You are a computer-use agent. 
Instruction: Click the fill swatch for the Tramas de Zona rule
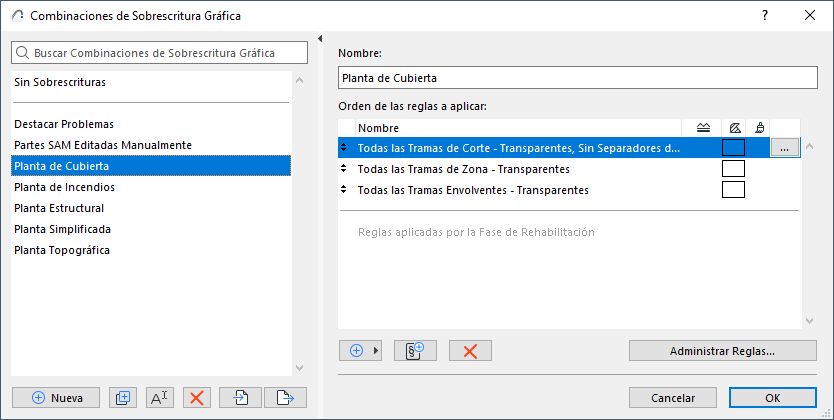pos(733,169)
